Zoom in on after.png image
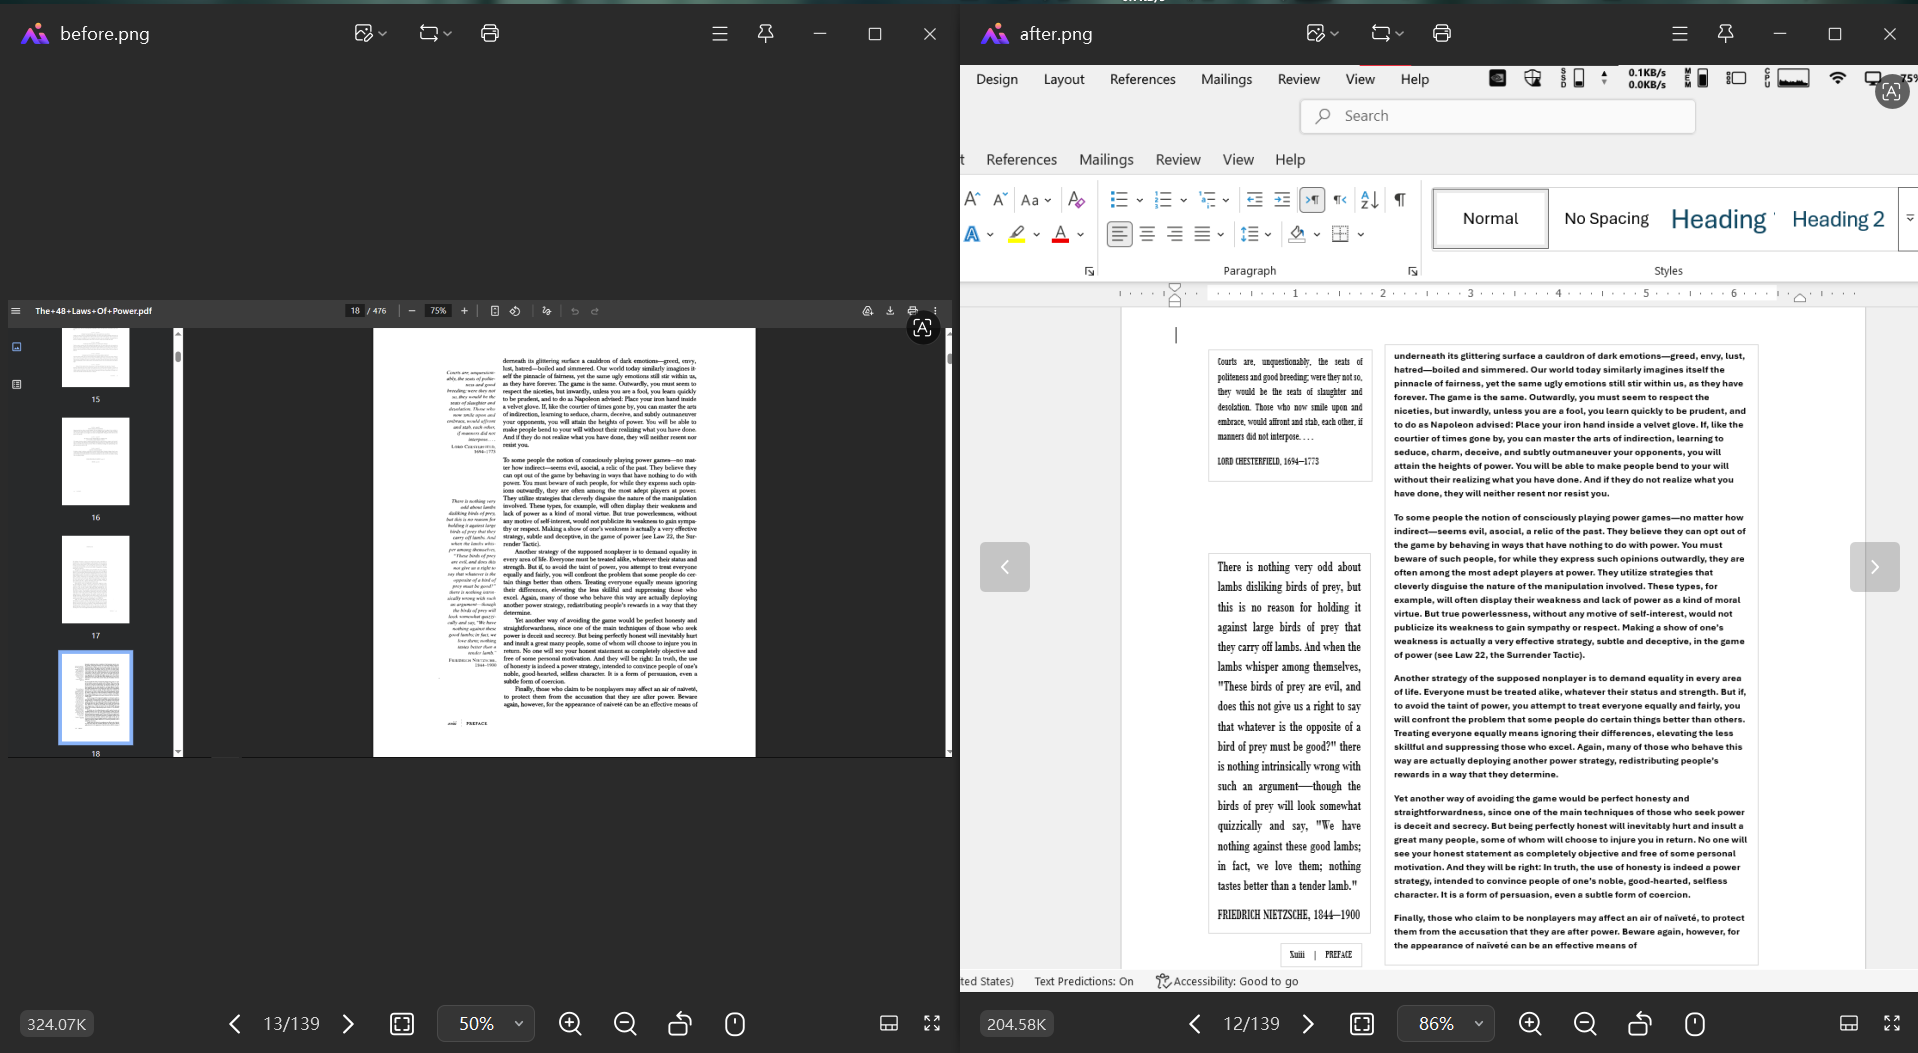 click(x=1530, y=1024)
